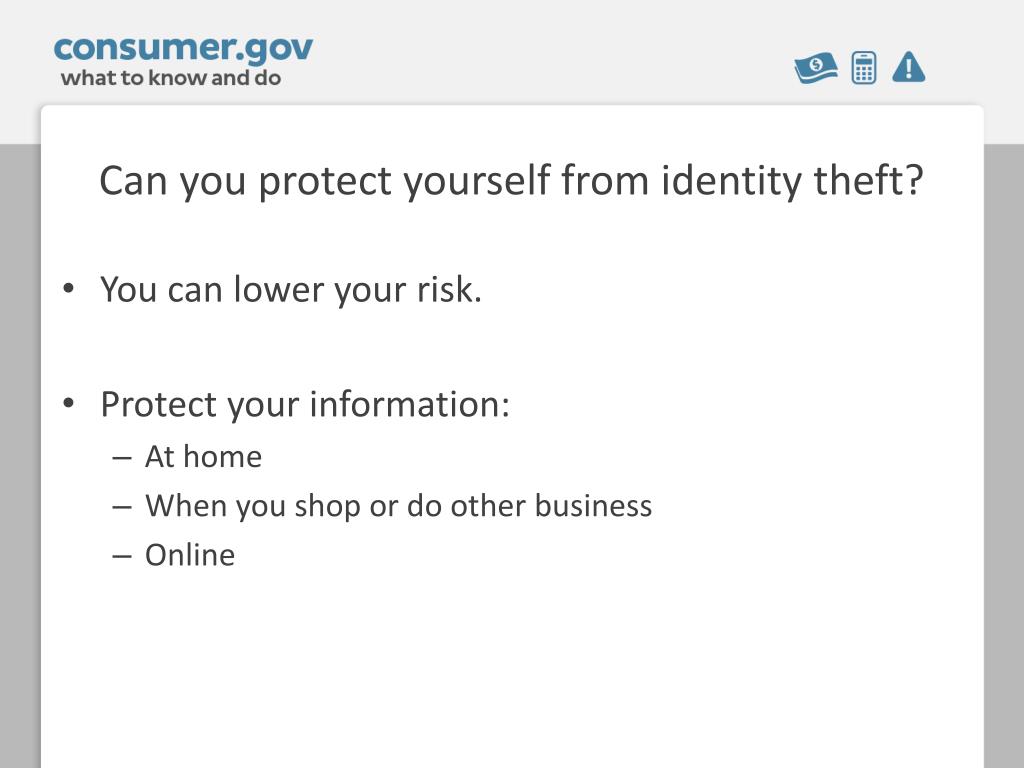Select 'When you shop or do other business'

point(398,506)
